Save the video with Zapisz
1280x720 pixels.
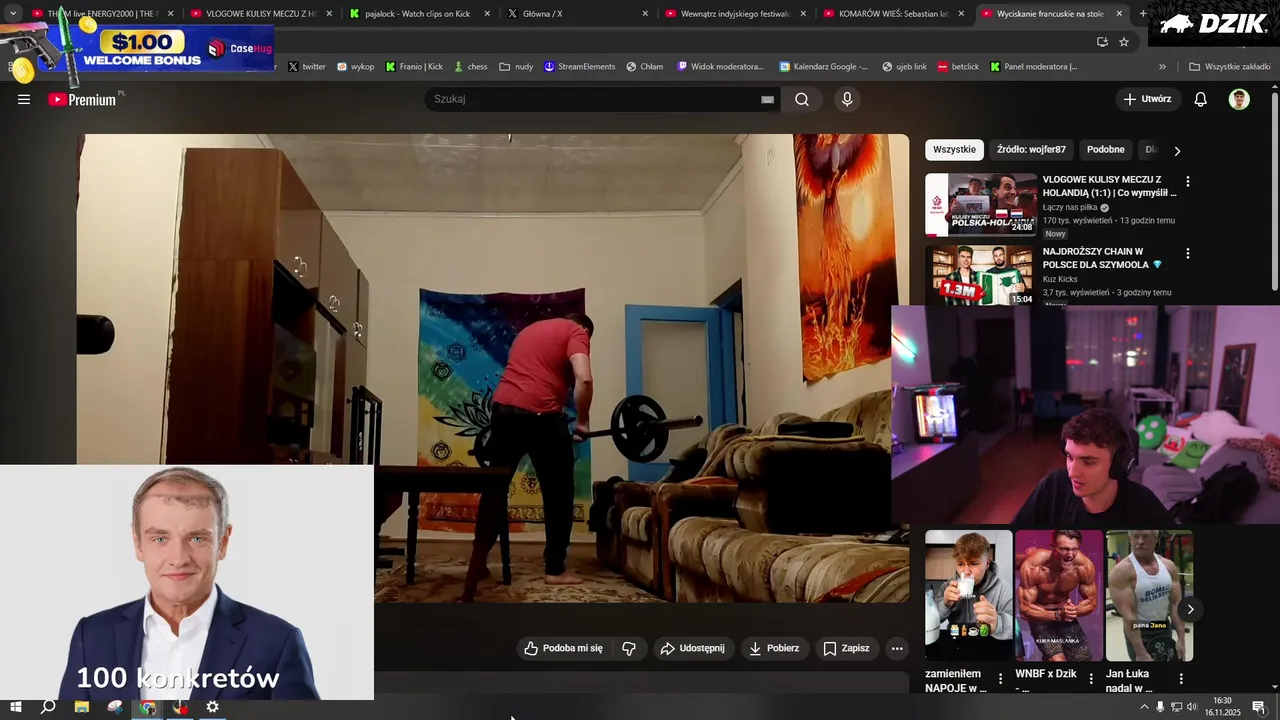tap(846, 648)
